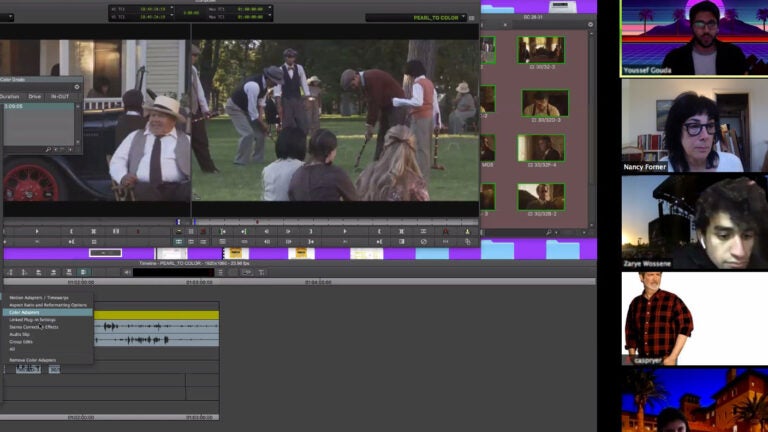Screen dimensions: 768x432
Task: Click the timeline toolbar arrow-box icon
Action: (247, 272)
